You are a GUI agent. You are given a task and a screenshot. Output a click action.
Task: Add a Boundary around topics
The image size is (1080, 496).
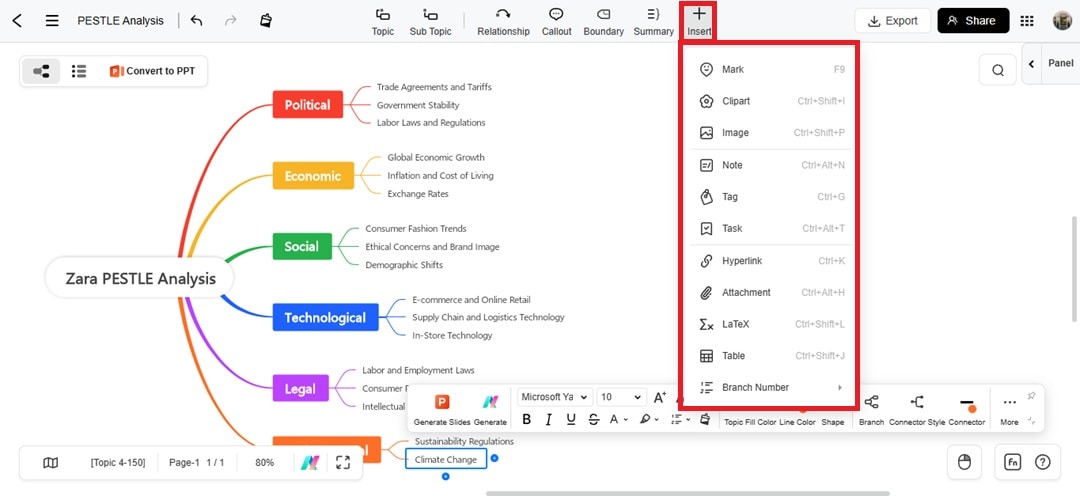click(603, 22)
